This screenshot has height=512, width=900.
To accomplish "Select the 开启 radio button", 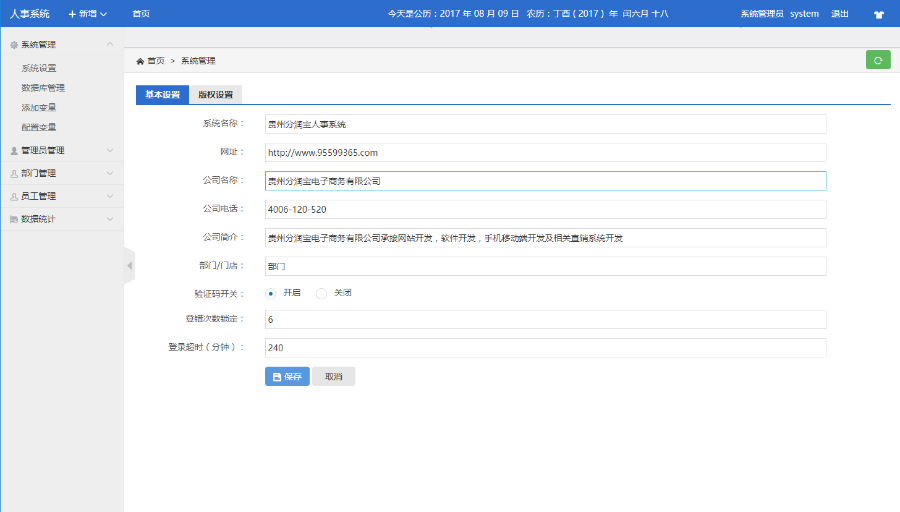I will point(271,293).
